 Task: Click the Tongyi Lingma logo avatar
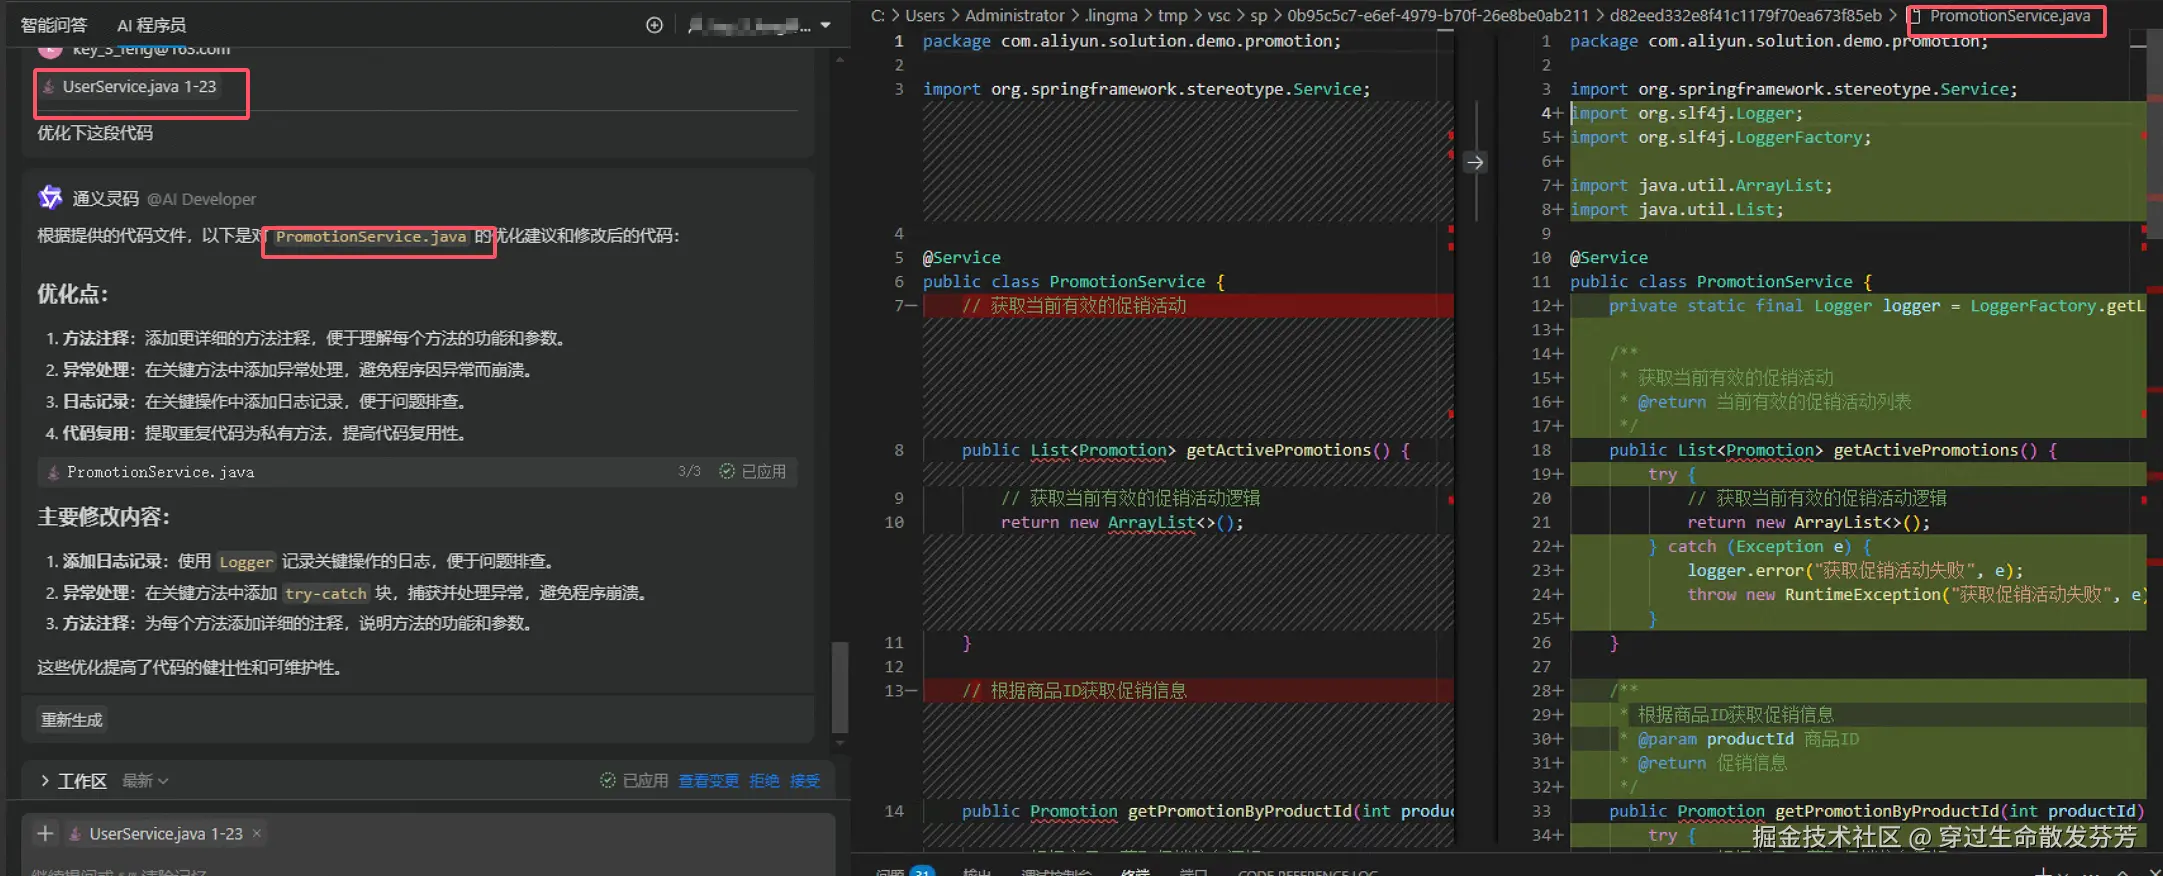50,198
